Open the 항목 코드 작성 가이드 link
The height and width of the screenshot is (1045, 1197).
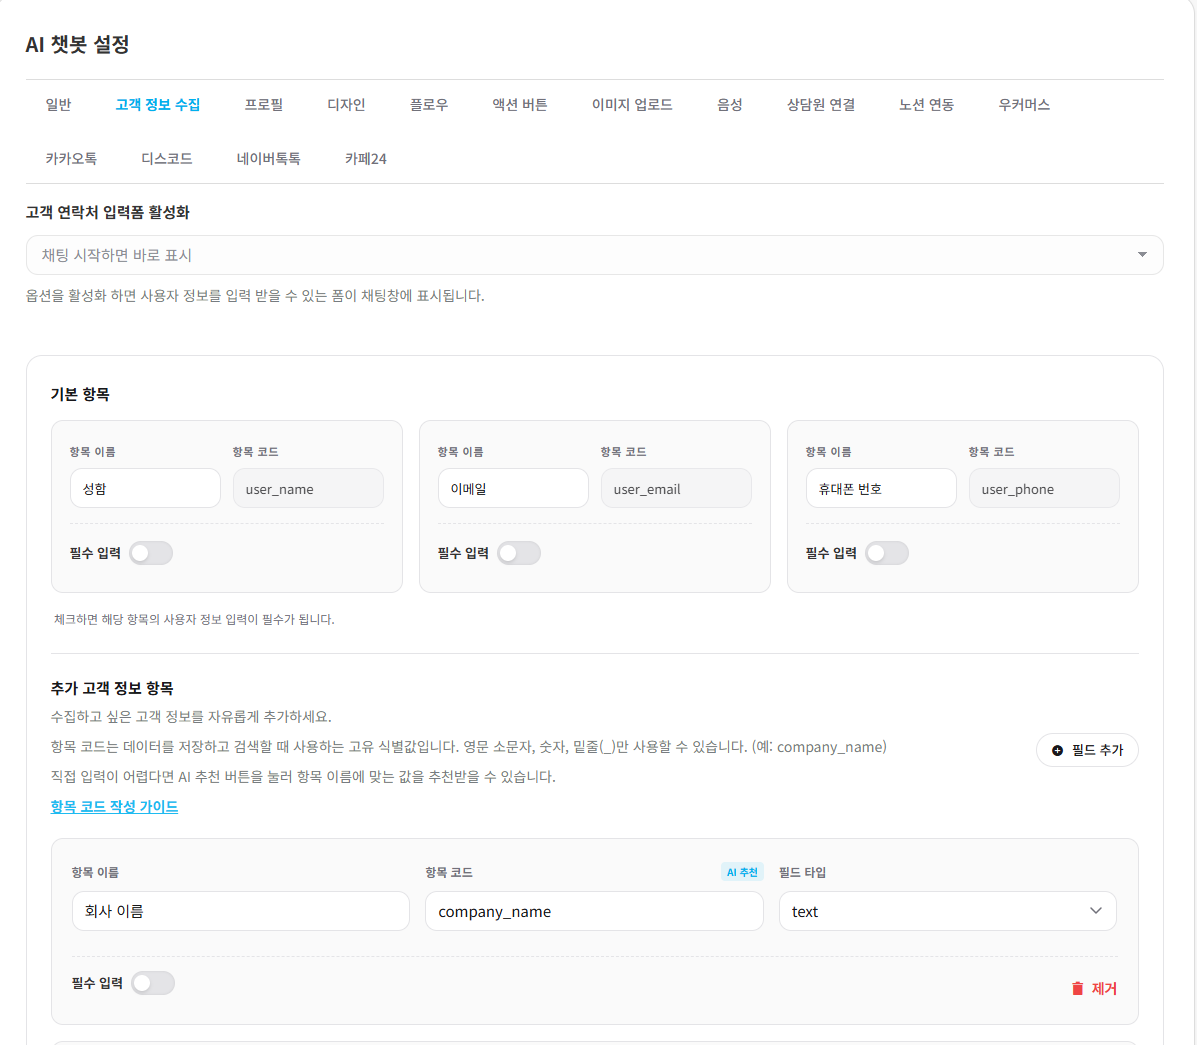[x=115, y=807]
